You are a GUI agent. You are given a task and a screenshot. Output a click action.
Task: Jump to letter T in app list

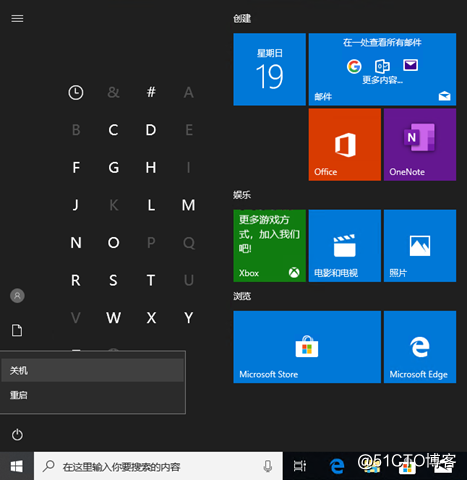coord(151,280)
